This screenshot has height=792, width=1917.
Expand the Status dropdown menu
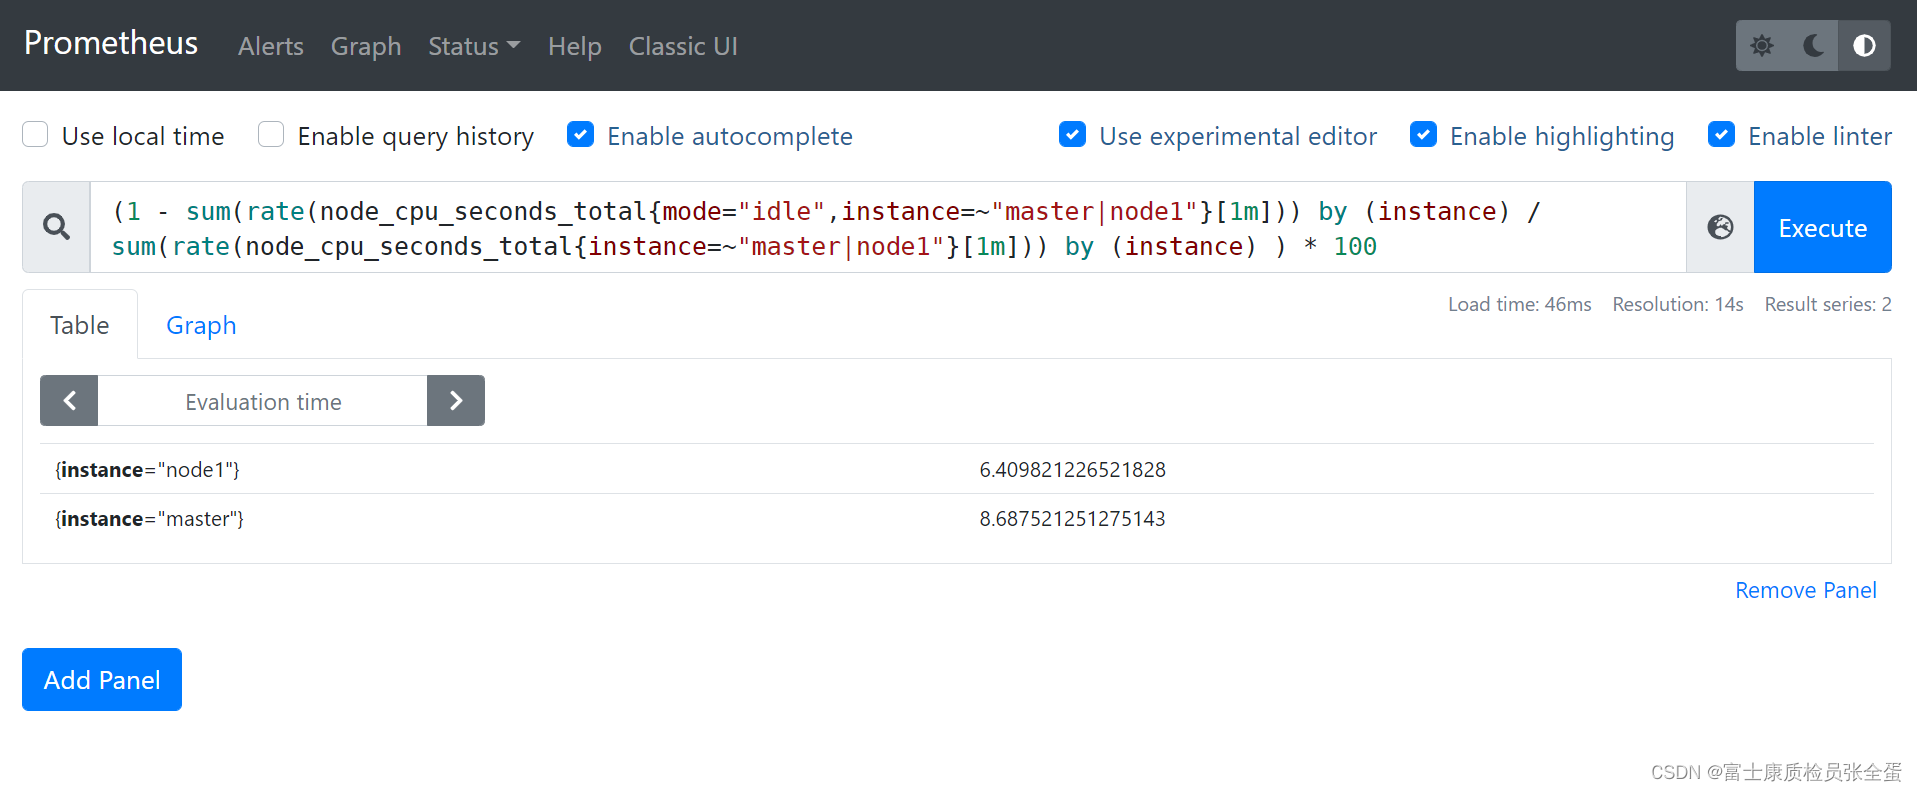pos(474,46)
